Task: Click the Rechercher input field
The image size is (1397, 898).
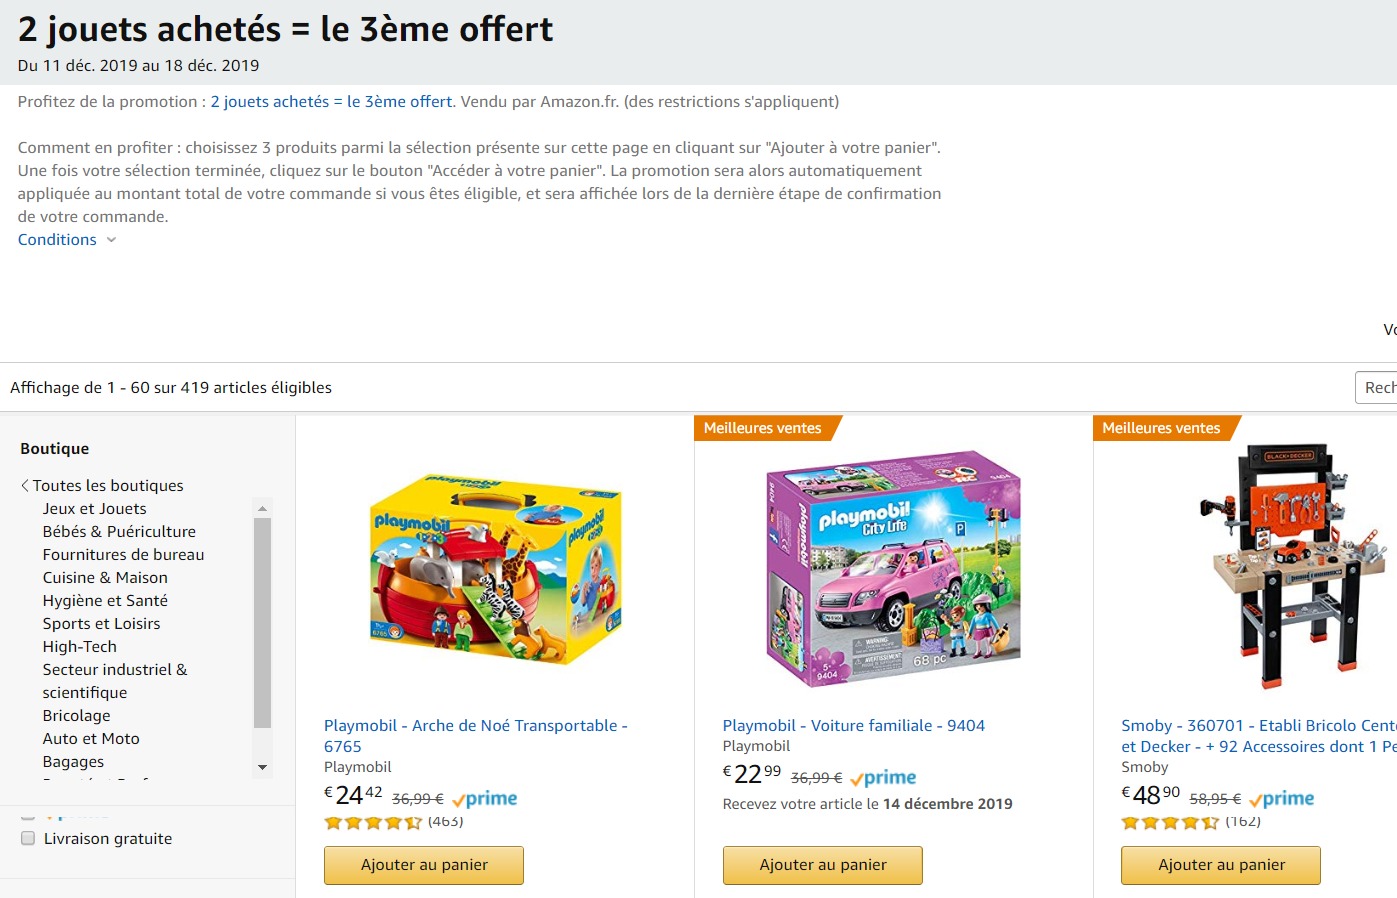Action: [1381, 387]
